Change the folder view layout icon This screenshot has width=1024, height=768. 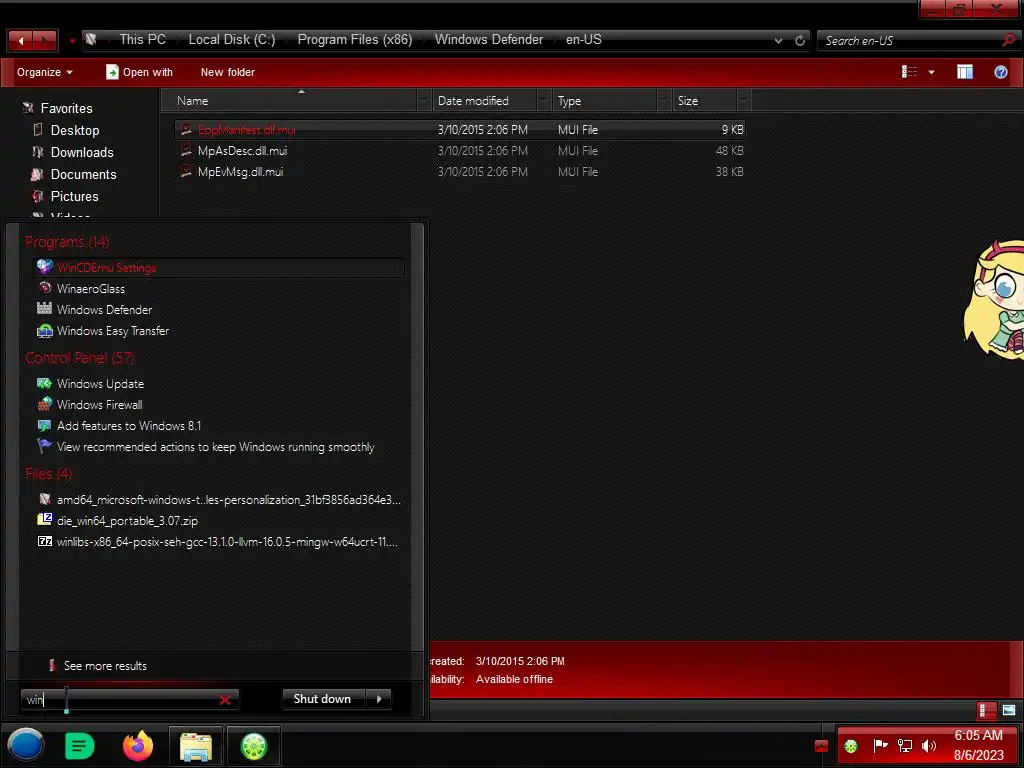909,72
